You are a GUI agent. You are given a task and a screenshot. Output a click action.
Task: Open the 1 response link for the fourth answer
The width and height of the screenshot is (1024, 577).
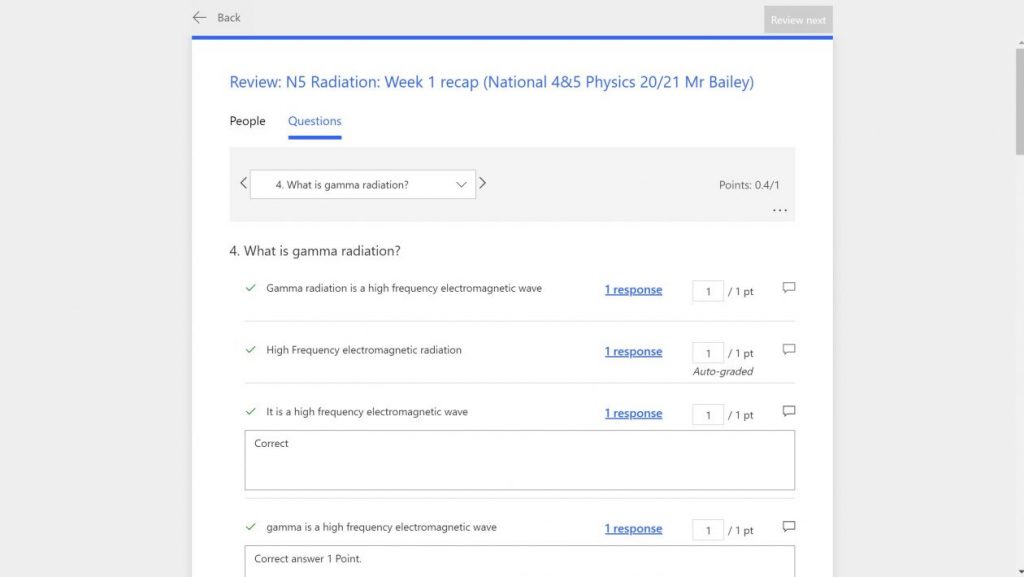(633, 527)
